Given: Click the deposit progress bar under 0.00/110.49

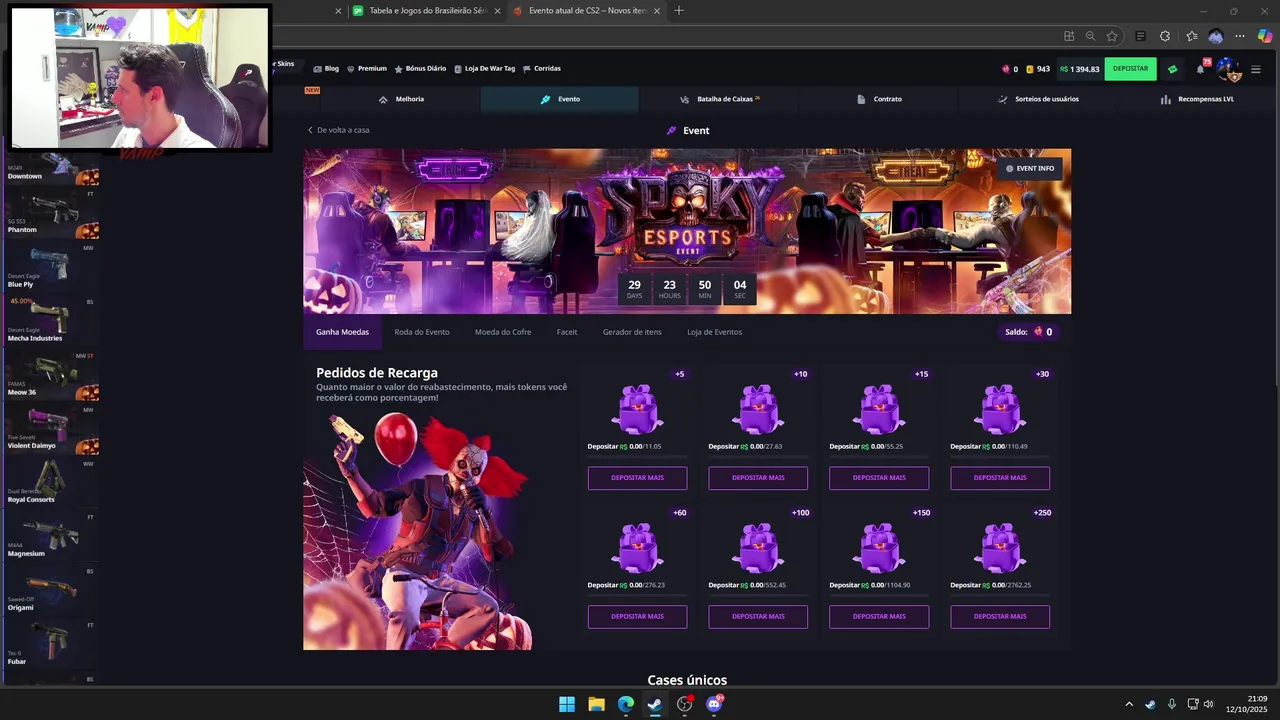Looking at the screenshot, I should [x=1000, y=457].
